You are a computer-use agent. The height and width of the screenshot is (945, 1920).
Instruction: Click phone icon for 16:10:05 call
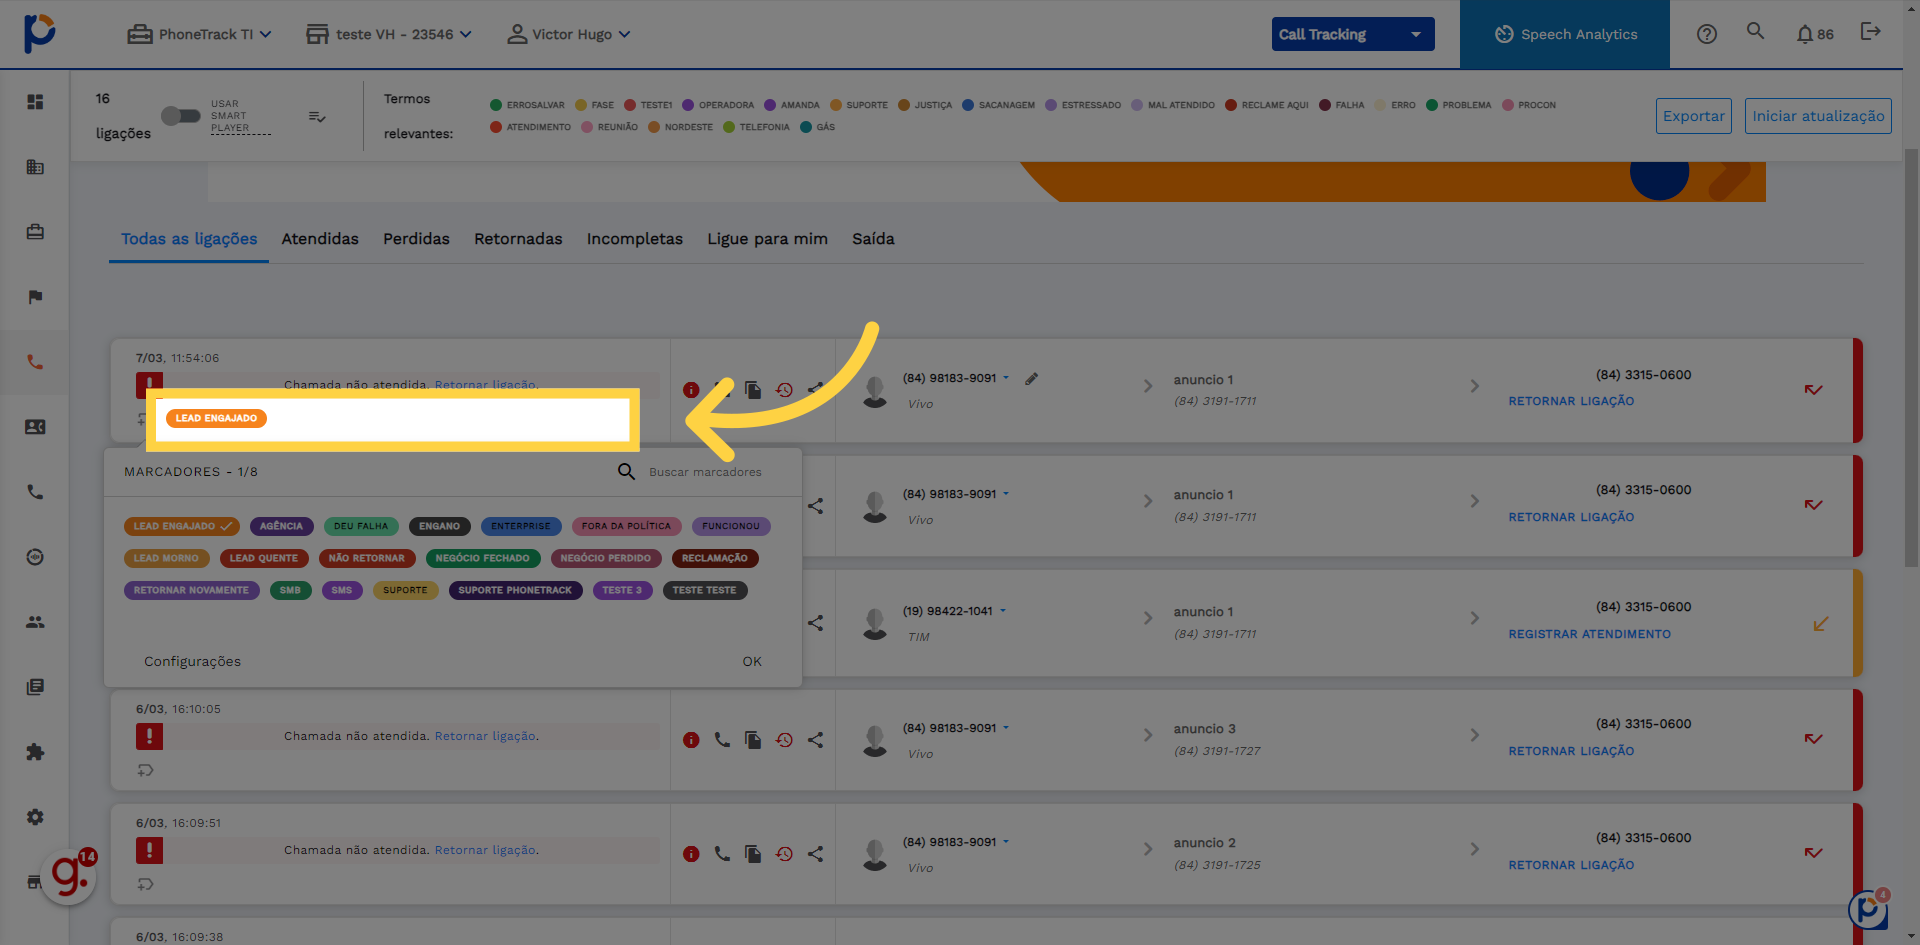coord(722,740)
